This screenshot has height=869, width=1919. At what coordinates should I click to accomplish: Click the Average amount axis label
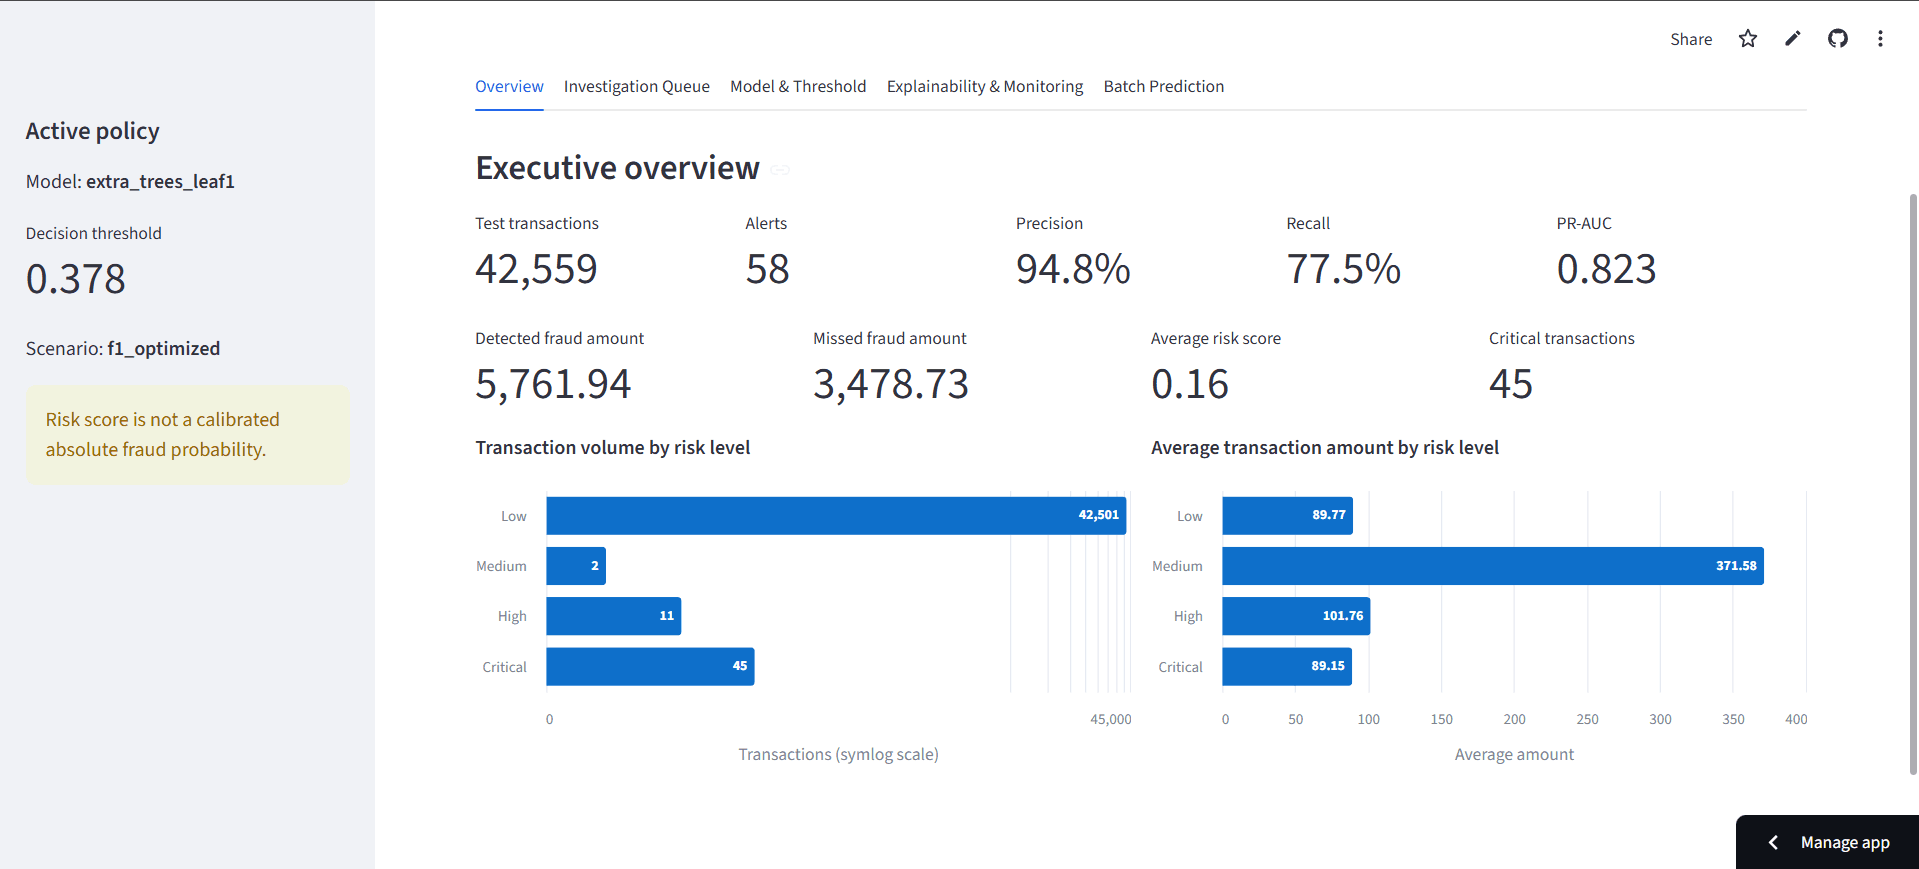[1514, 754]
